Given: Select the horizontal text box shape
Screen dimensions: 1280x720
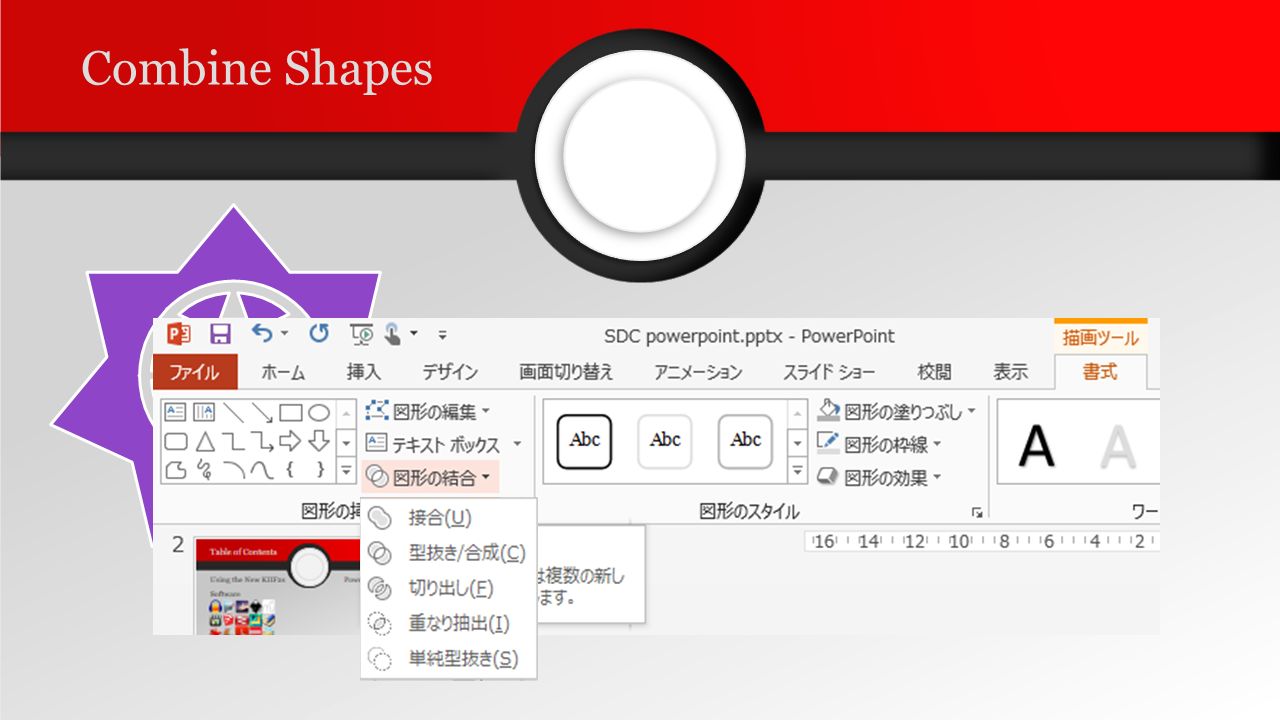Looking at the screenshot, I should click(176, 412).
